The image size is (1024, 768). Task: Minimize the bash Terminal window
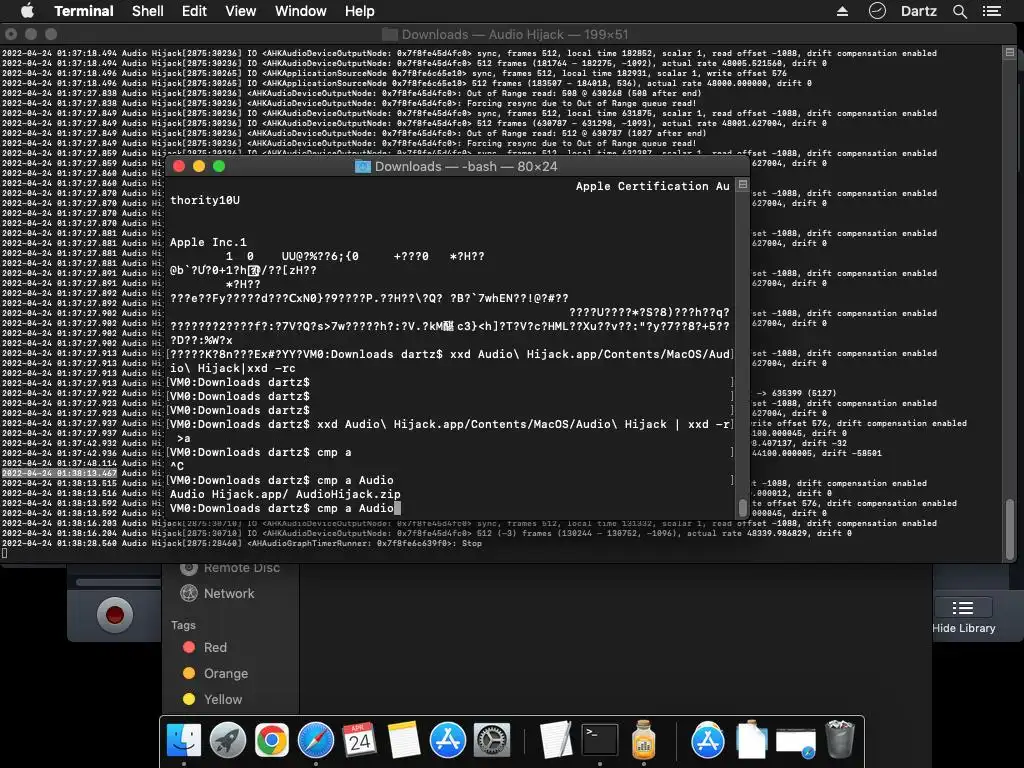(x=199, y=167)
